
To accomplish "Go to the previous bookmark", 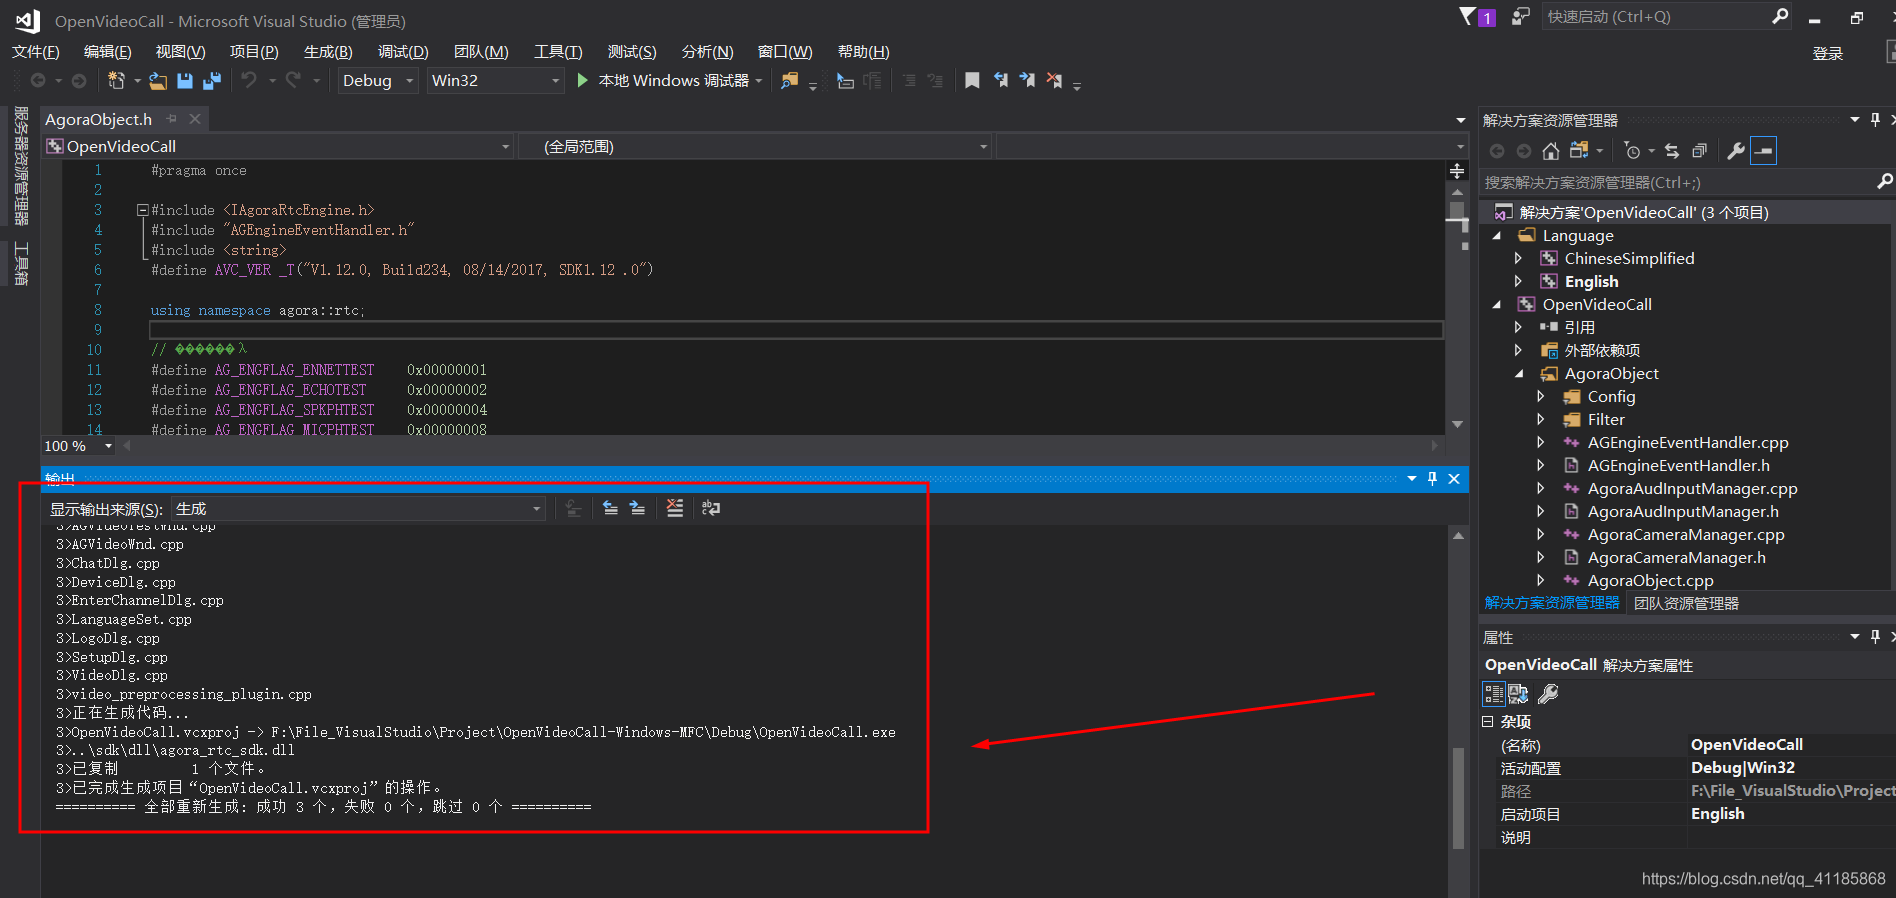I will 1000,80.
